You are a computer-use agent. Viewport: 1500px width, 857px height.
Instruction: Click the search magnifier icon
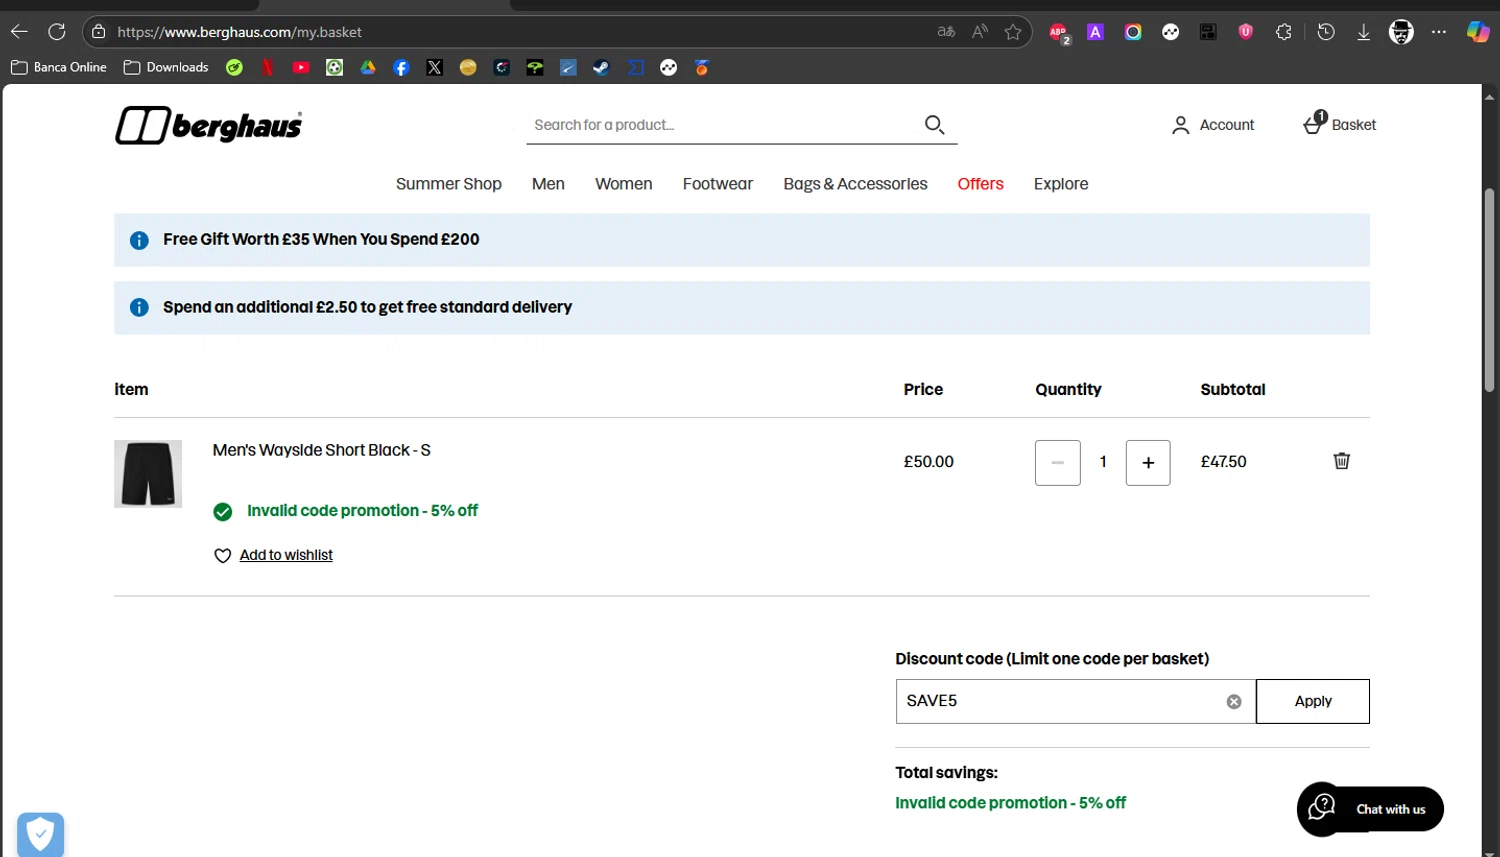934,125
